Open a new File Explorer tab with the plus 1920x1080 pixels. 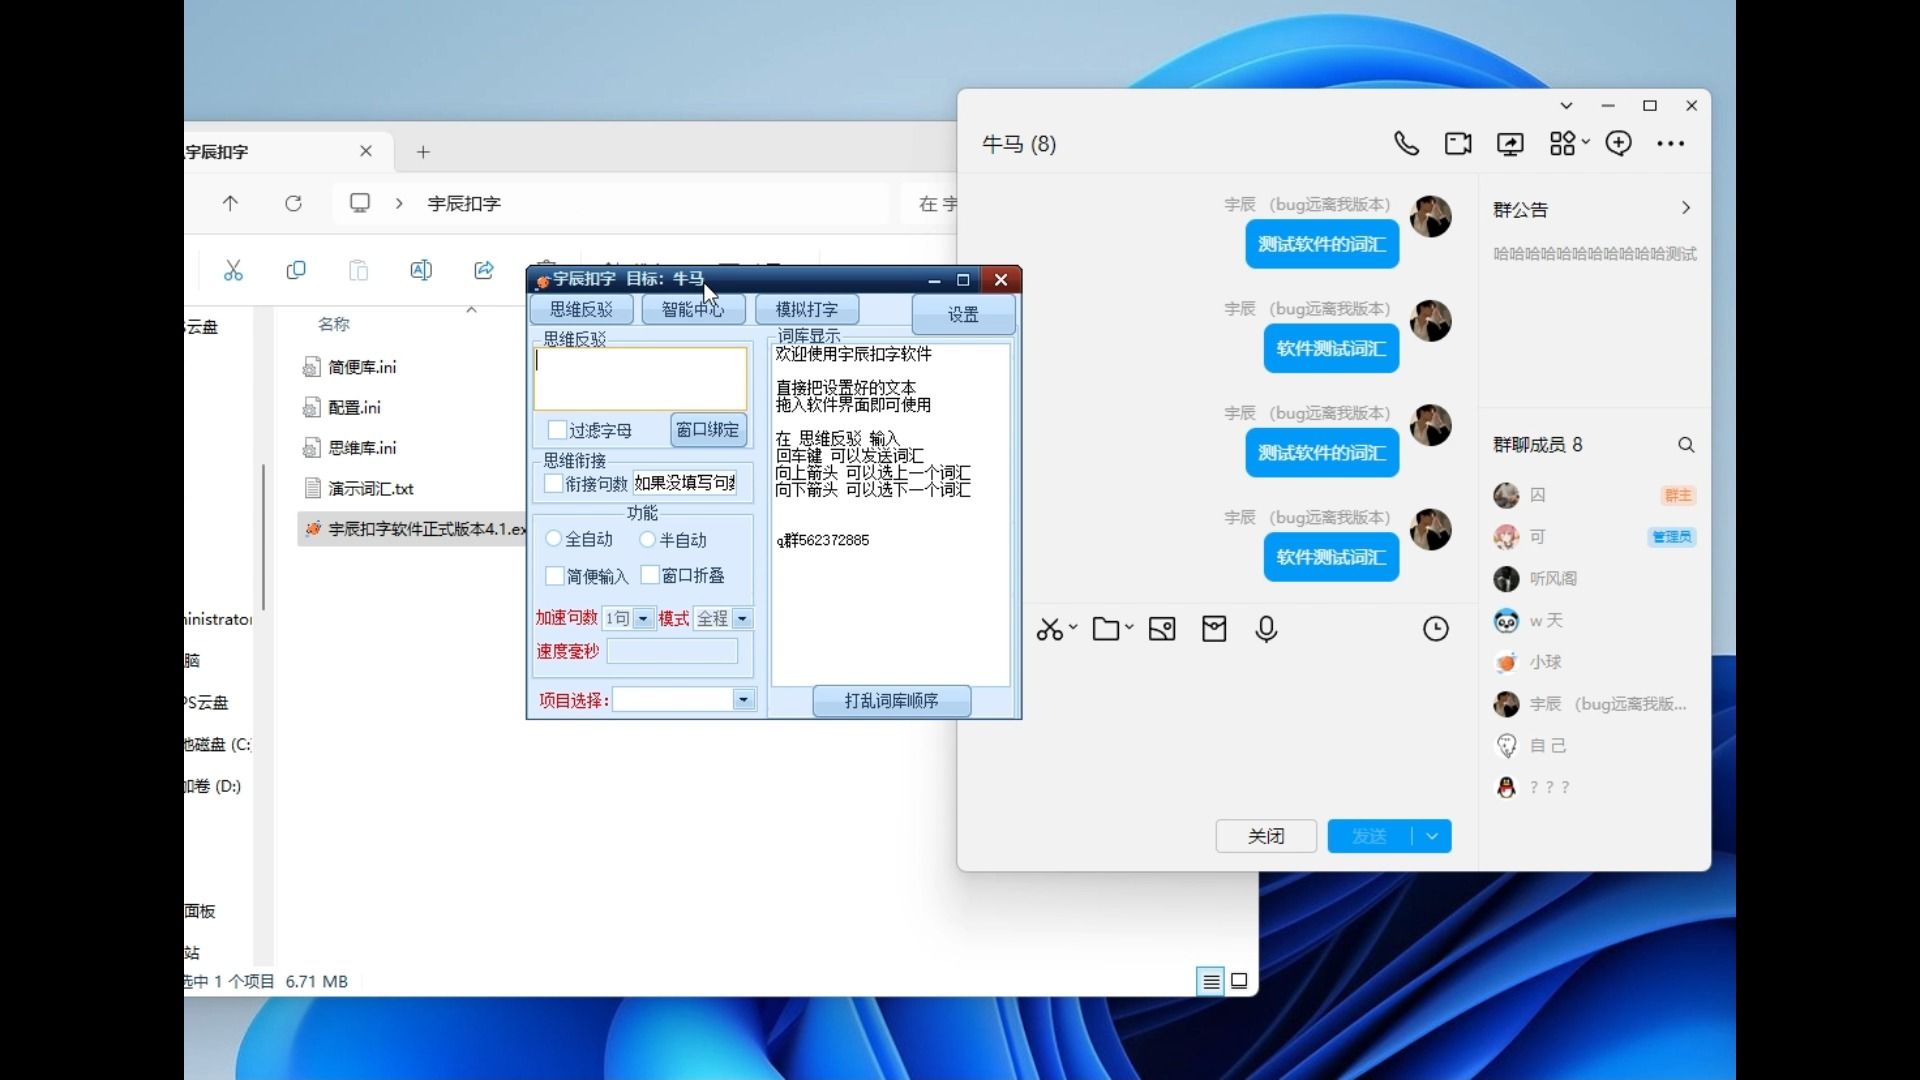pyautogui.click(x=423, y=152)
